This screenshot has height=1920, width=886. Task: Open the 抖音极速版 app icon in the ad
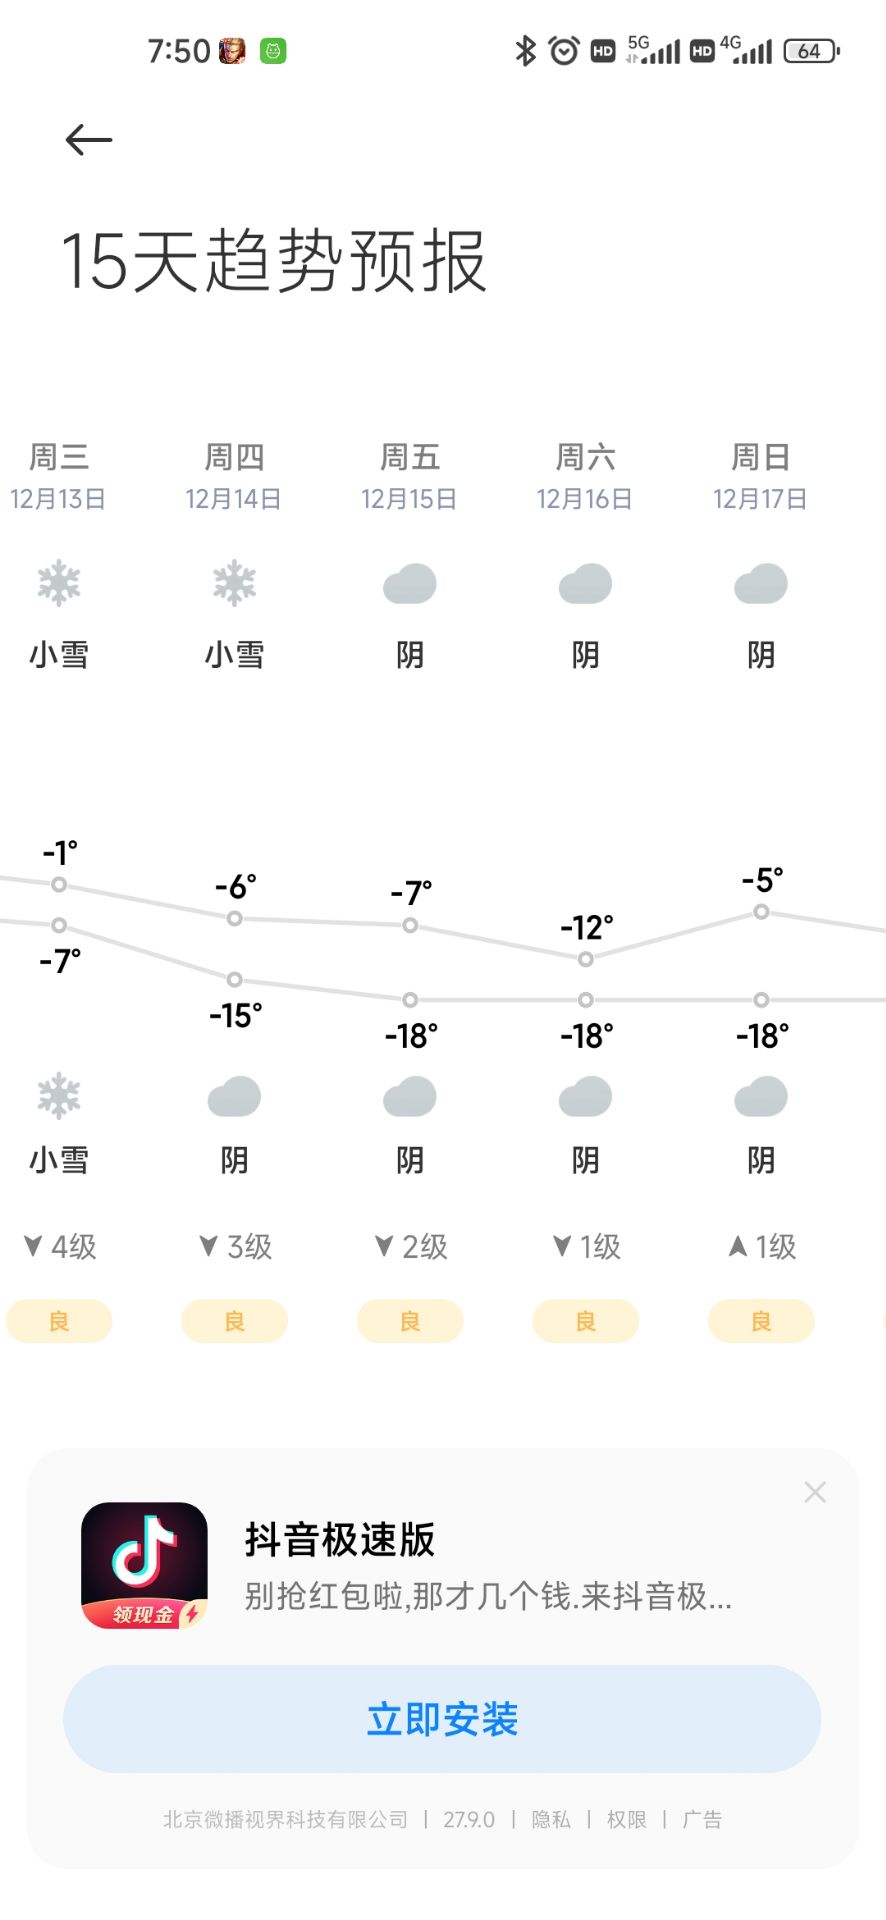point(146,1565)
